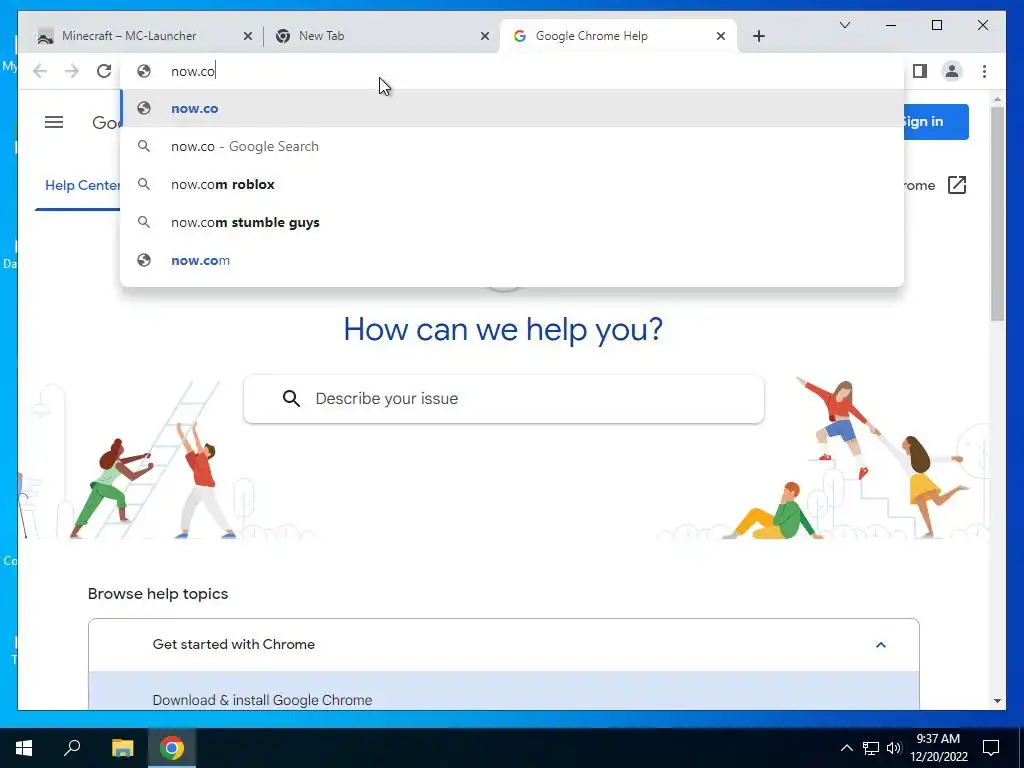
Task: Close the Google Chrome Help tab
Action: click(x=721, y=37)
